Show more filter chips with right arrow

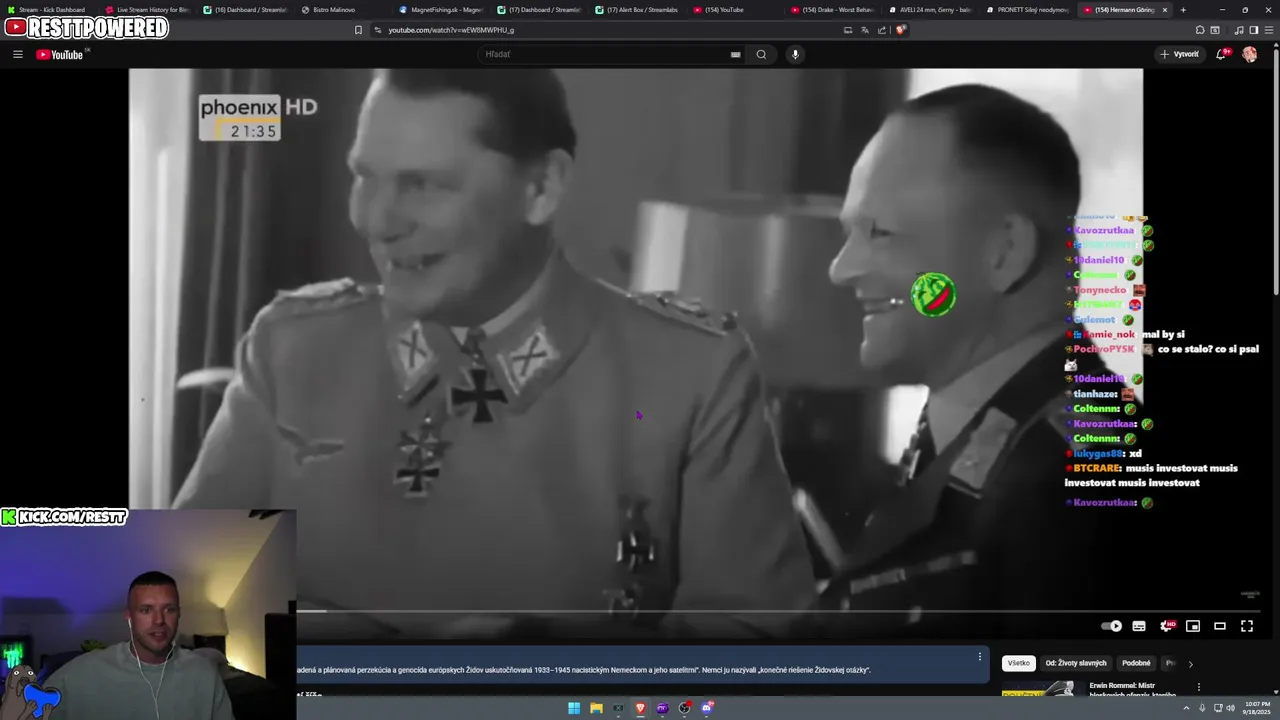[x=1190, y=663]
